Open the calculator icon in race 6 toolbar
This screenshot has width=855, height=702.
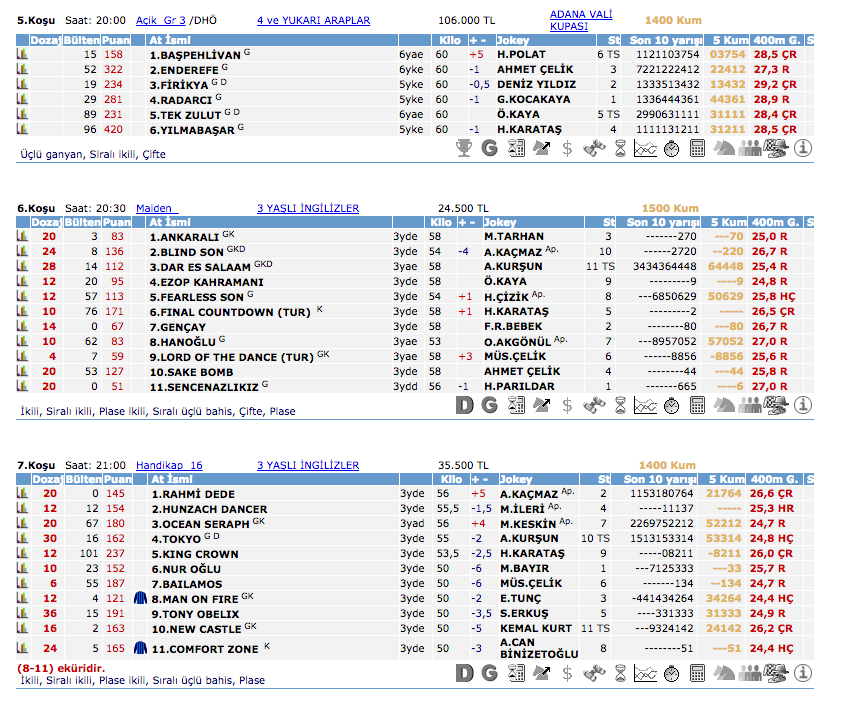click(698, 405)
